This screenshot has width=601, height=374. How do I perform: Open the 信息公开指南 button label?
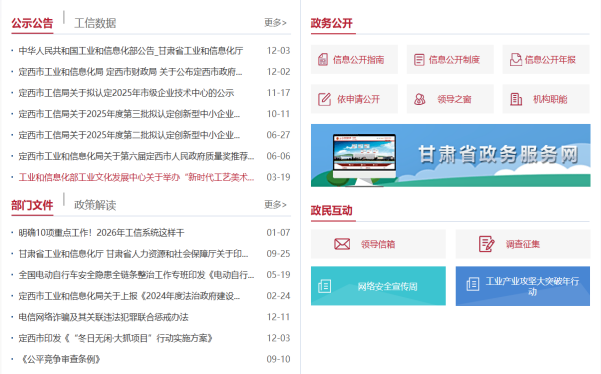click(x=358, y=60)
